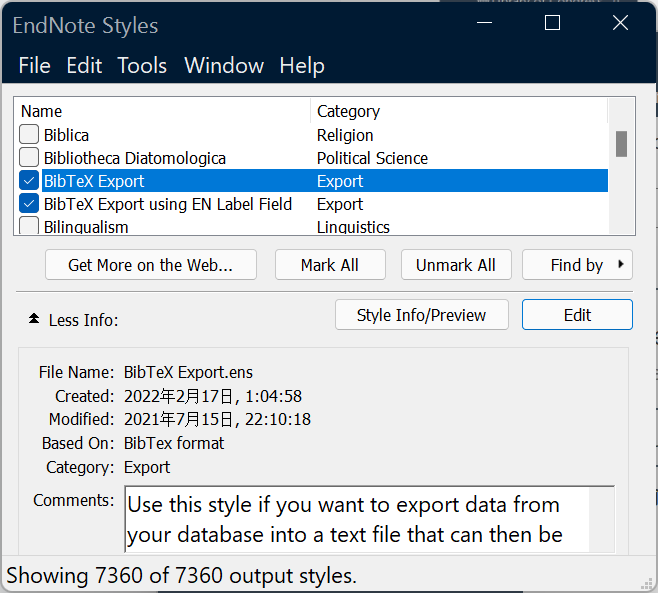Click the Mark All button
Viewport: 658px width, 593px height.
tap(330, 265)
